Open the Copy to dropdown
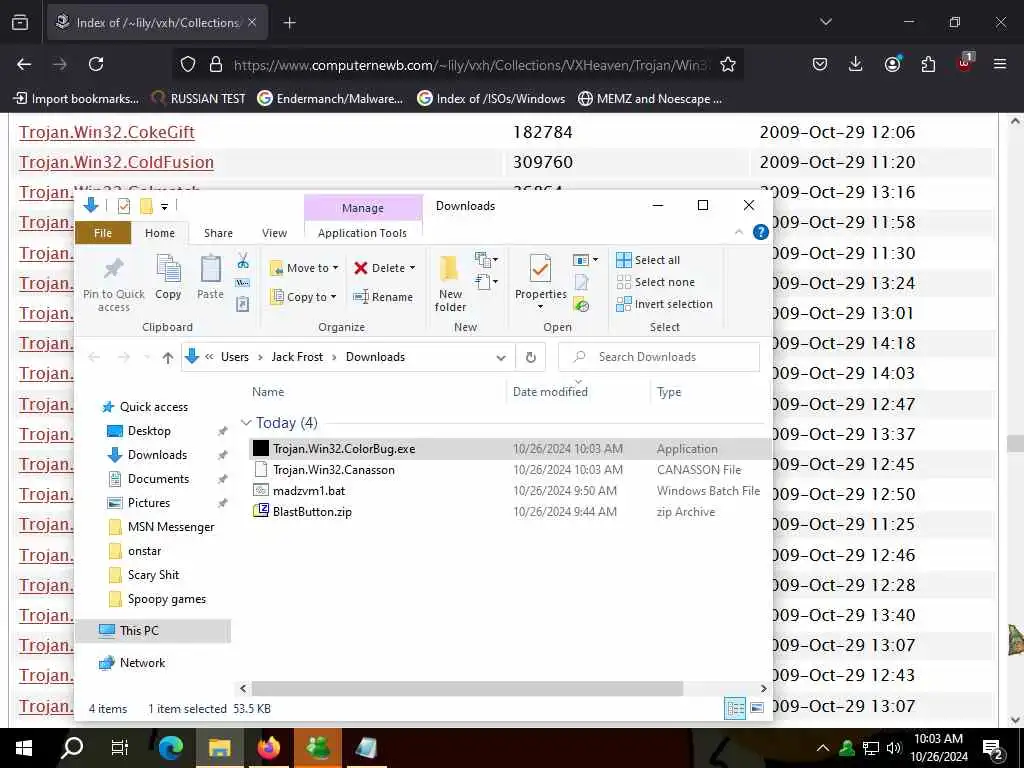The height and width of the screenshot is (768, 1024). point(303,297)
